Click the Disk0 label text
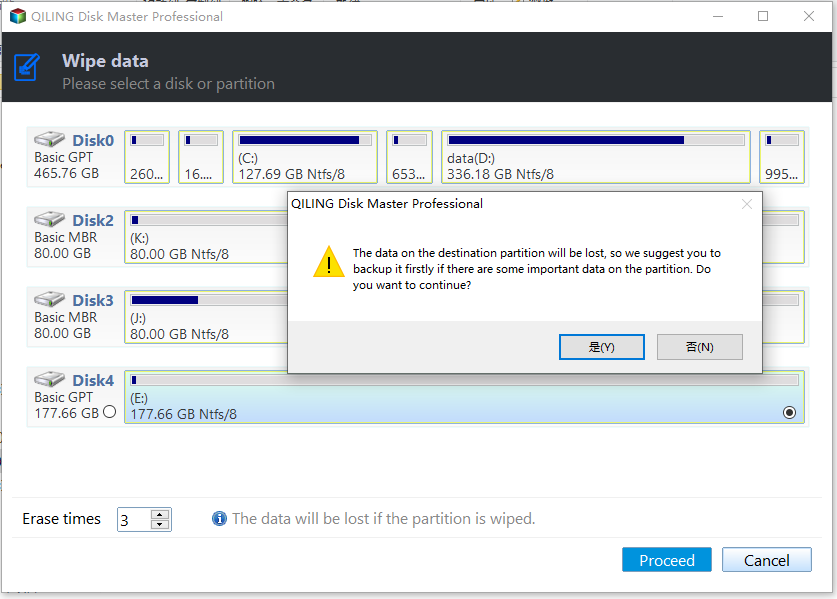Viewport: 837px width, 599px height. 93,140
